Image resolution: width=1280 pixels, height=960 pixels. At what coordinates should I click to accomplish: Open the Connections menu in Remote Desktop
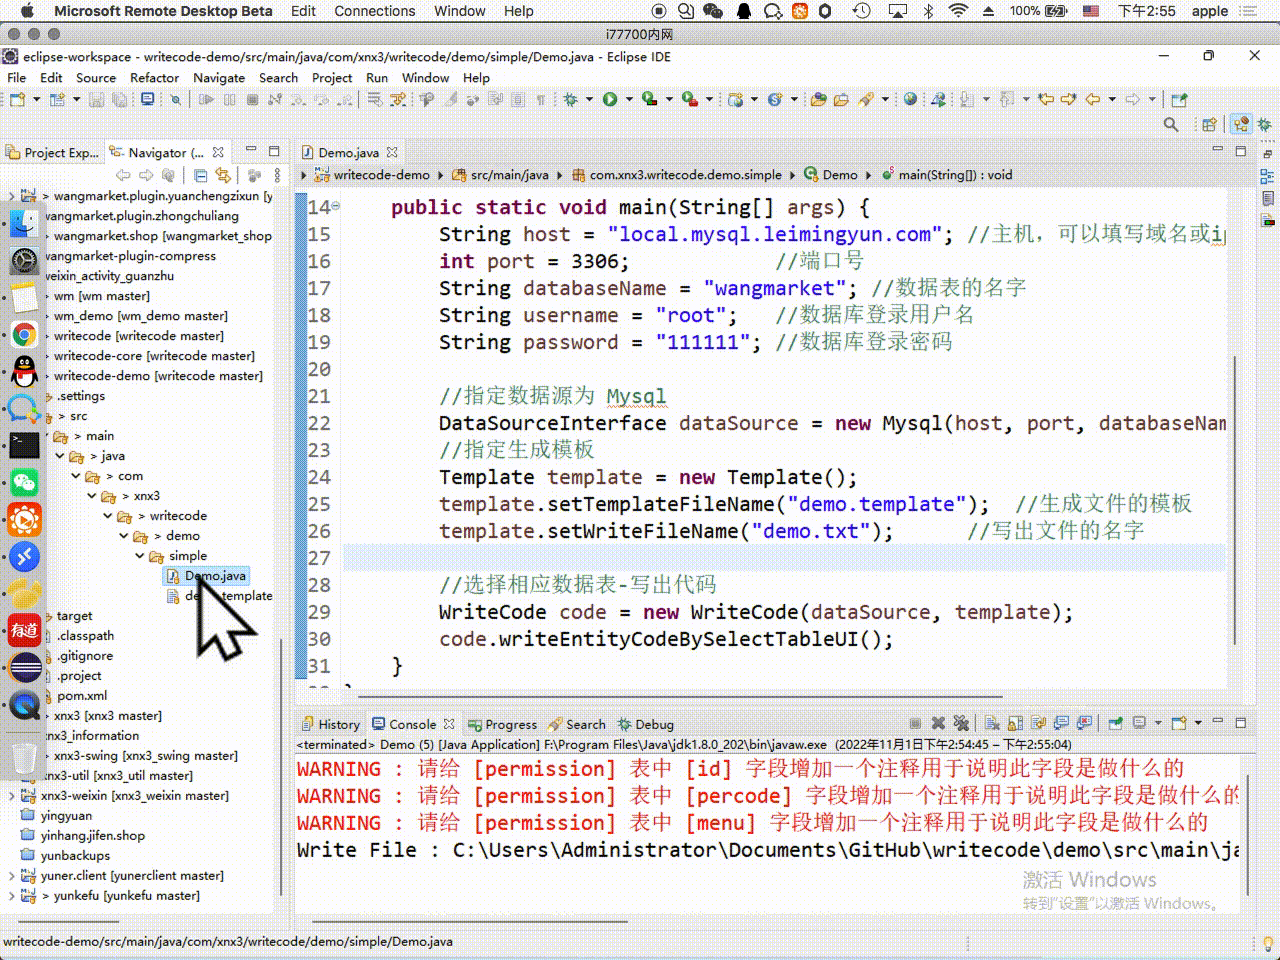[x=374, y=11]
